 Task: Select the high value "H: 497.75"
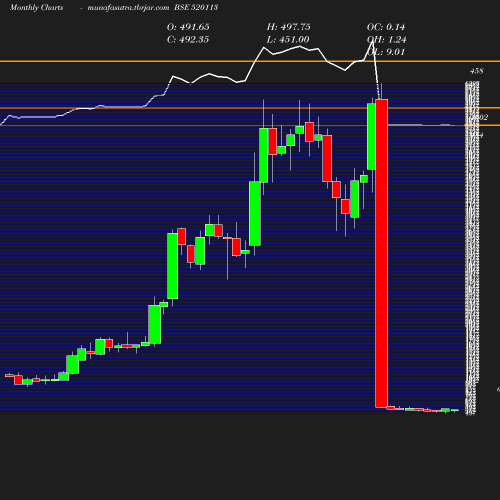(x=288, y=27)
